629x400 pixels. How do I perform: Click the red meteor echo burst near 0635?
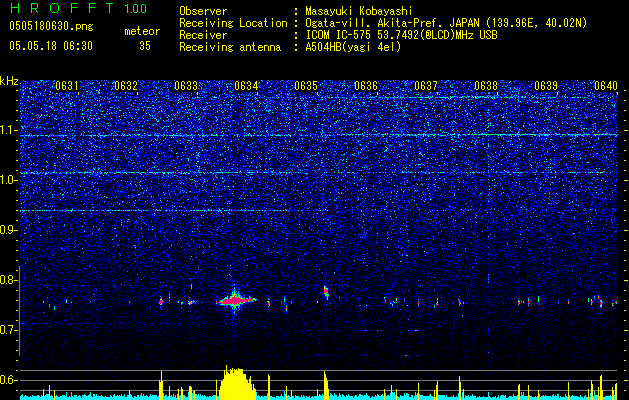[326, 292]
